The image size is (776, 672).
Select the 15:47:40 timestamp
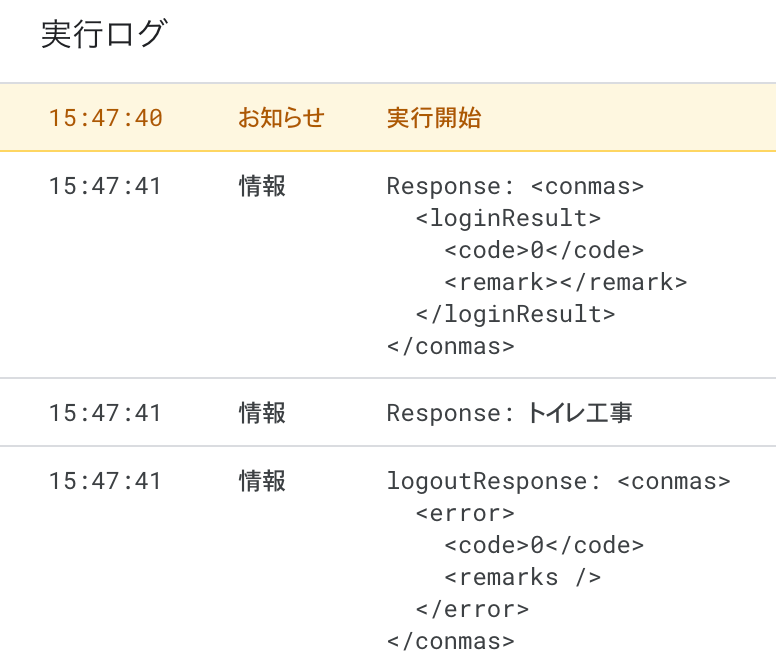[x=105, y=118]
